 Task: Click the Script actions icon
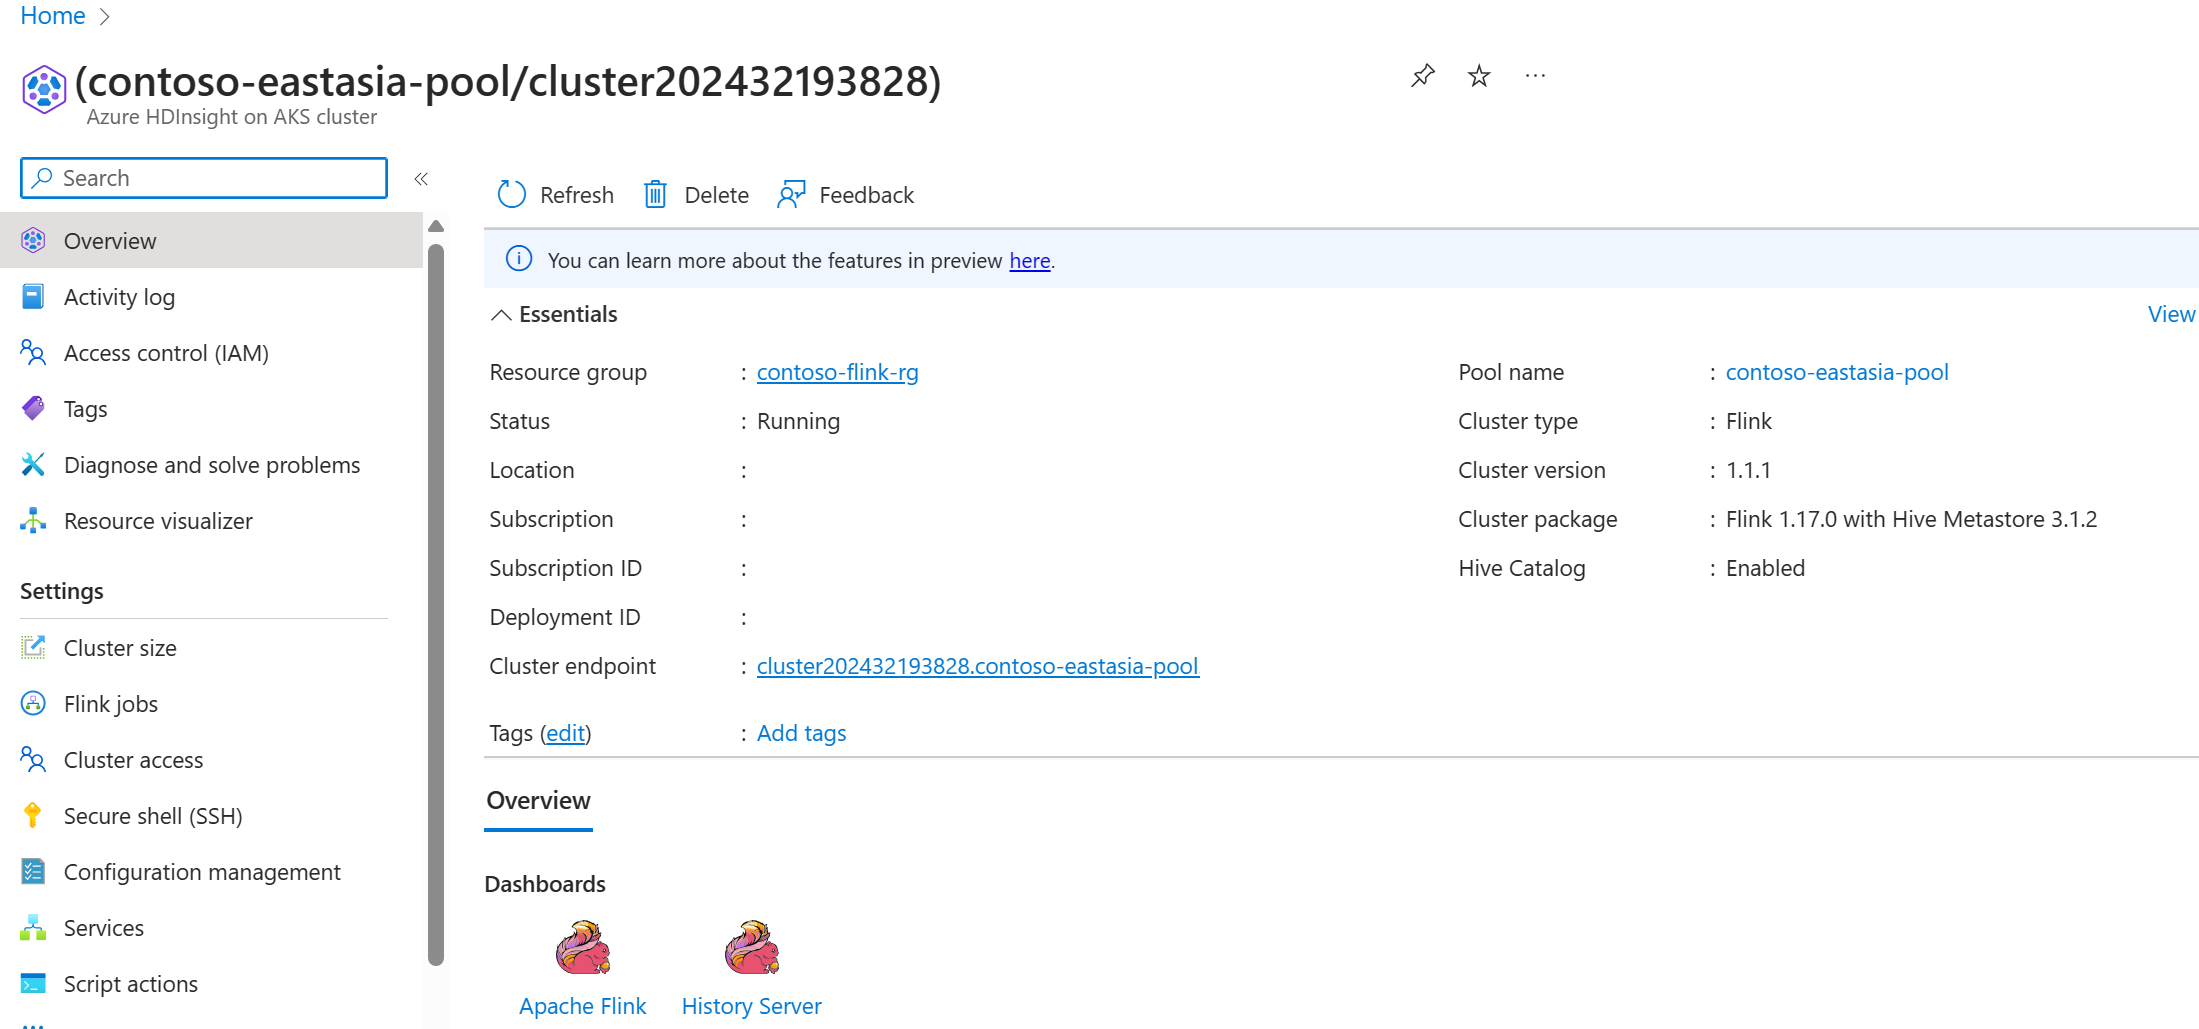coord(33,983)
